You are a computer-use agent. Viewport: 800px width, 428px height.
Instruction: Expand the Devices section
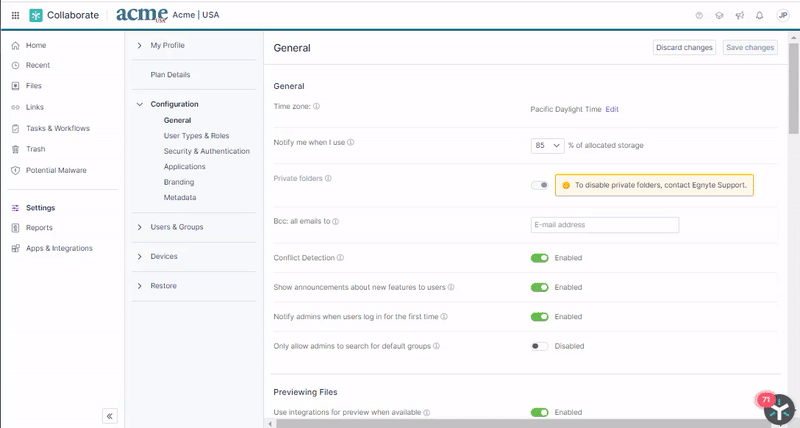(163, 257)
